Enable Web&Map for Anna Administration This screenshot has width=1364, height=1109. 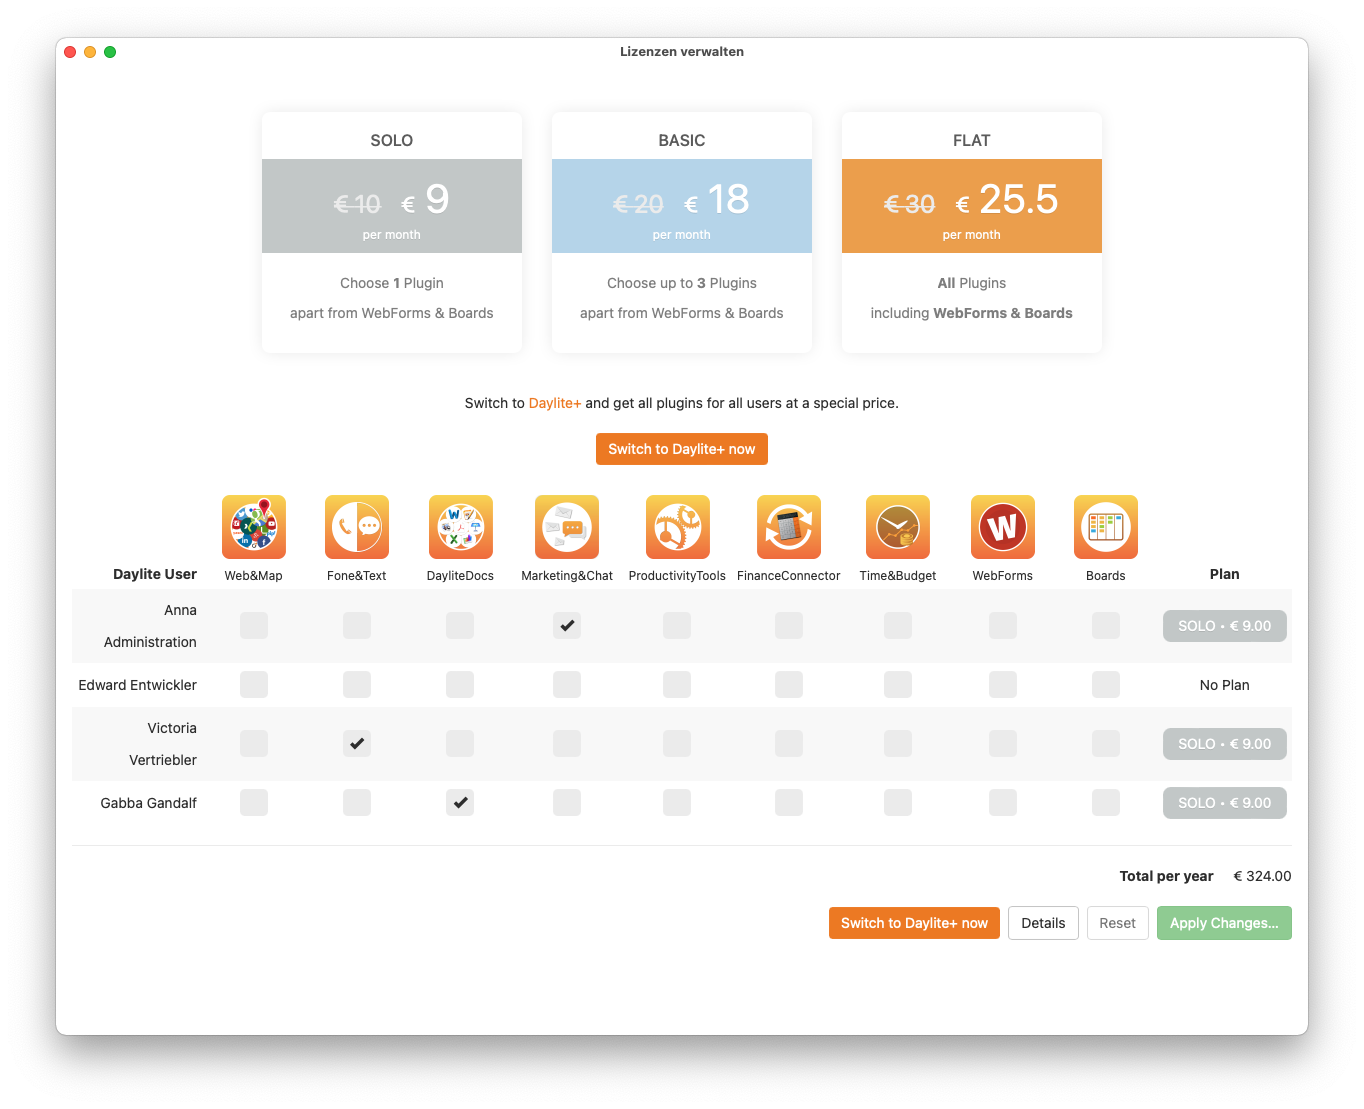pos(254,626)
